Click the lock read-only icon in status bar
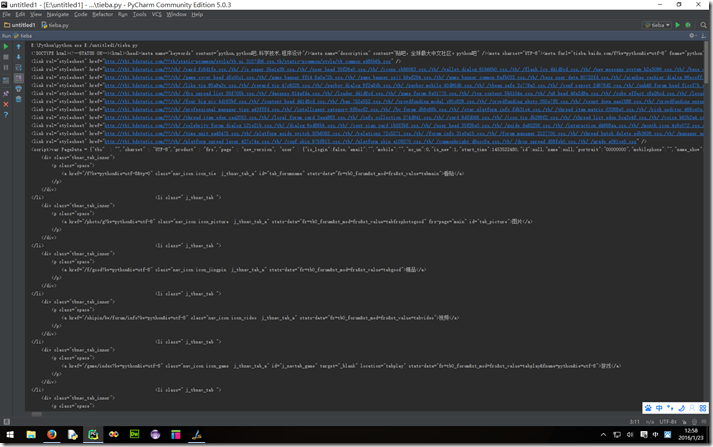This screenshot has width=713, height=447. pos(684,422)
